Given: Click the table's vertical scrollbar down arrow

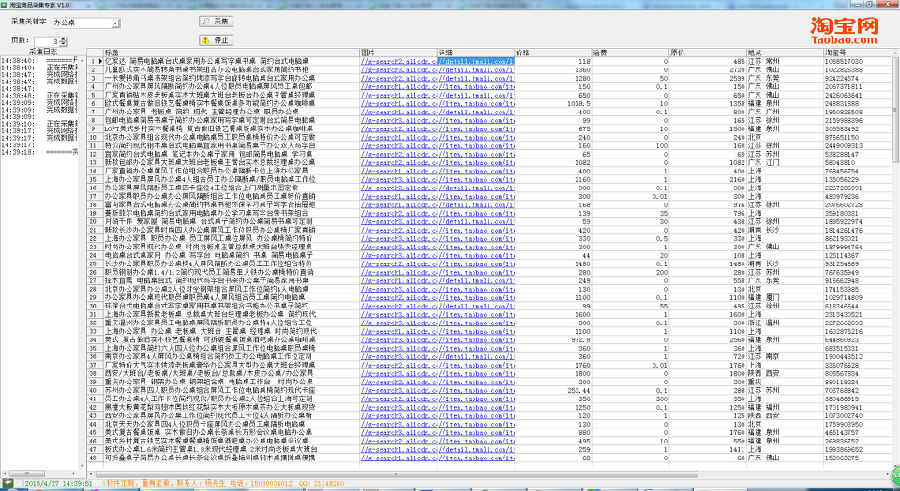Looking at the screenshot, I should point(892,468).
